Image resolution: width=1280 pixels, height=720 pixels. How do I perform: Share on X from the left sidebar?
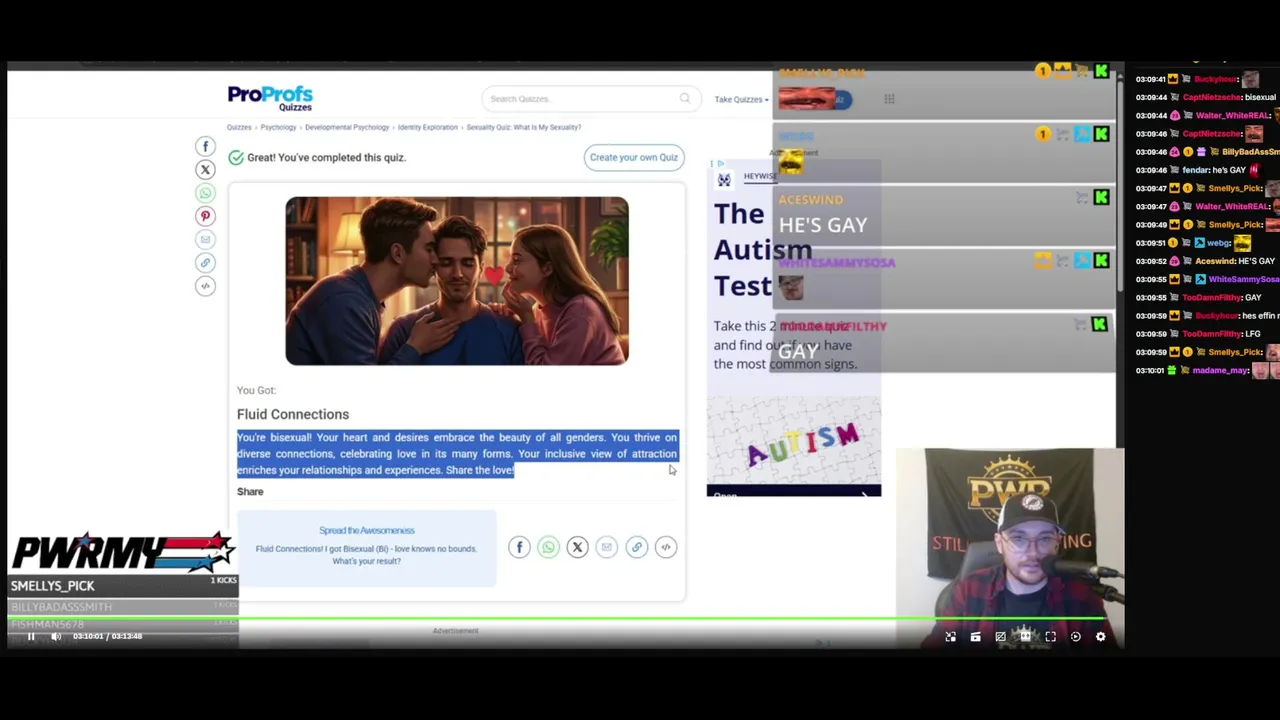click(205, 170)
